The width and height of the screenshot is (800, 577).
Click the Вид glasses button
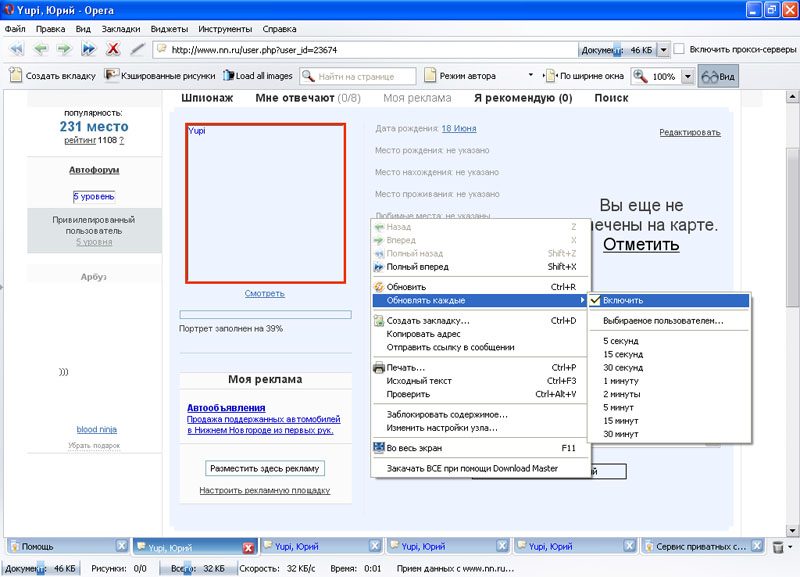[718, 77]
